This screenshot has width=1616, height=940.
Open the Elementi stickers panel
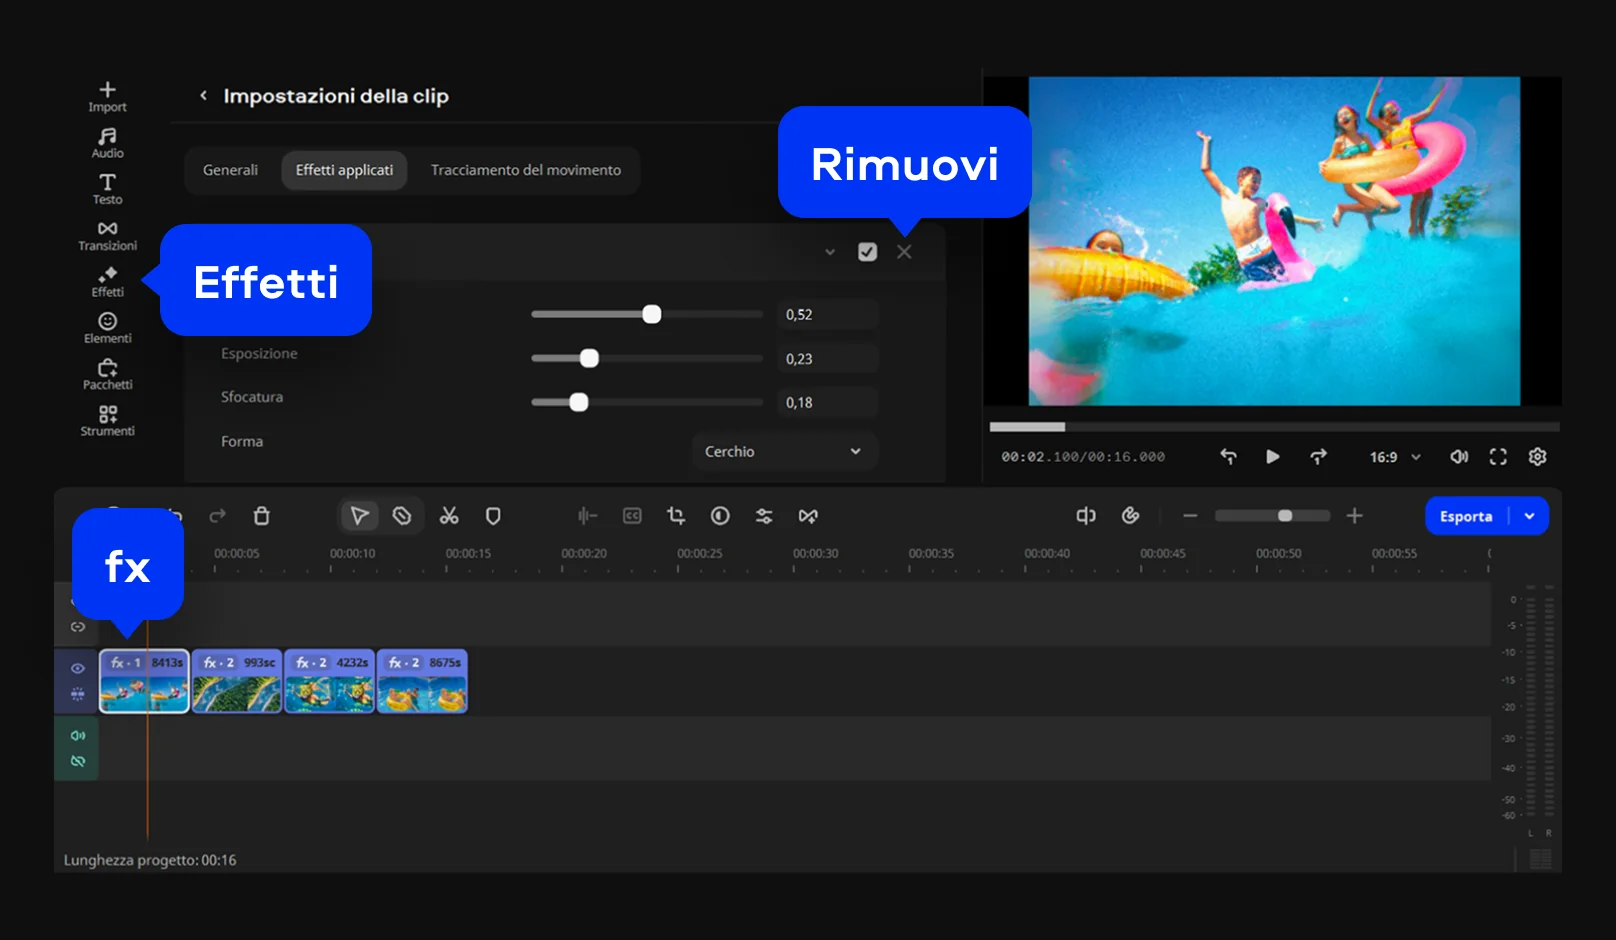click(107, 327)
